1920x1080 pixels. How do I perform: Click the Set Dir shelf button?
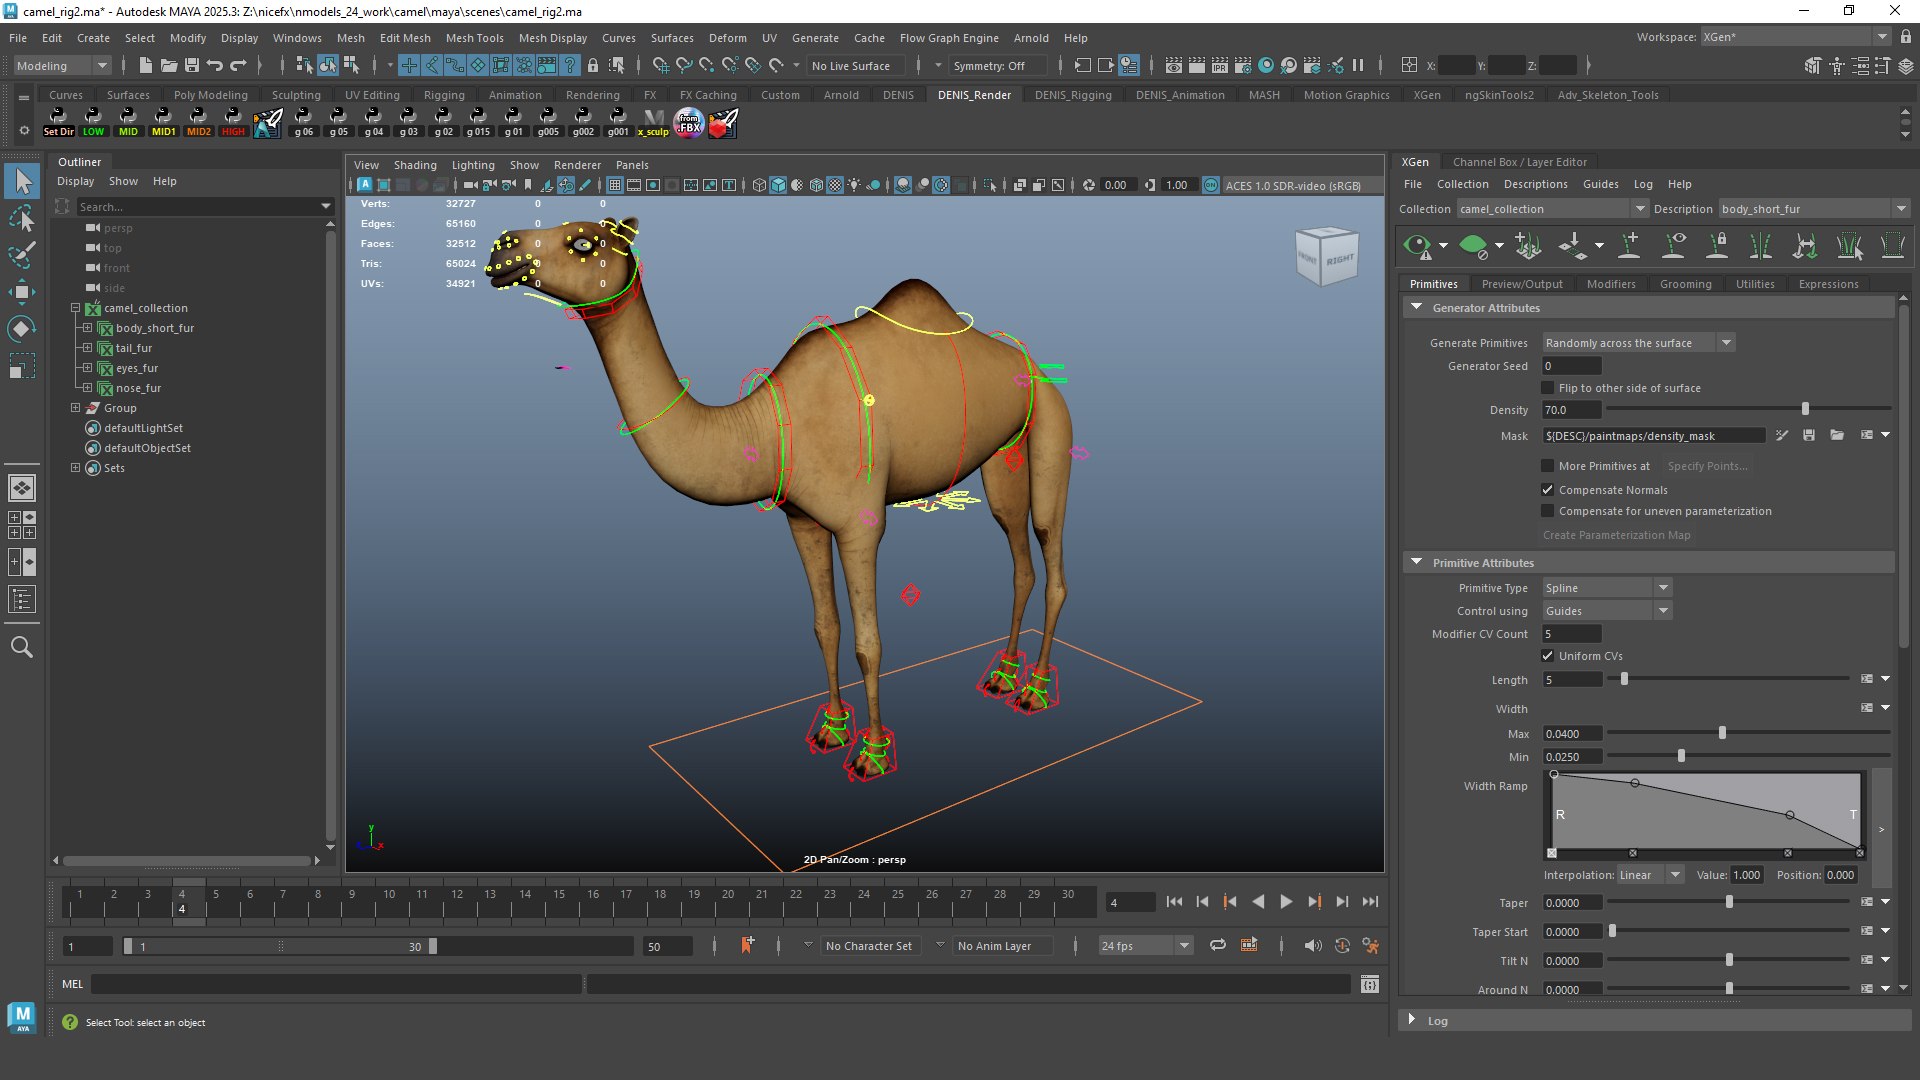(58, 122)
